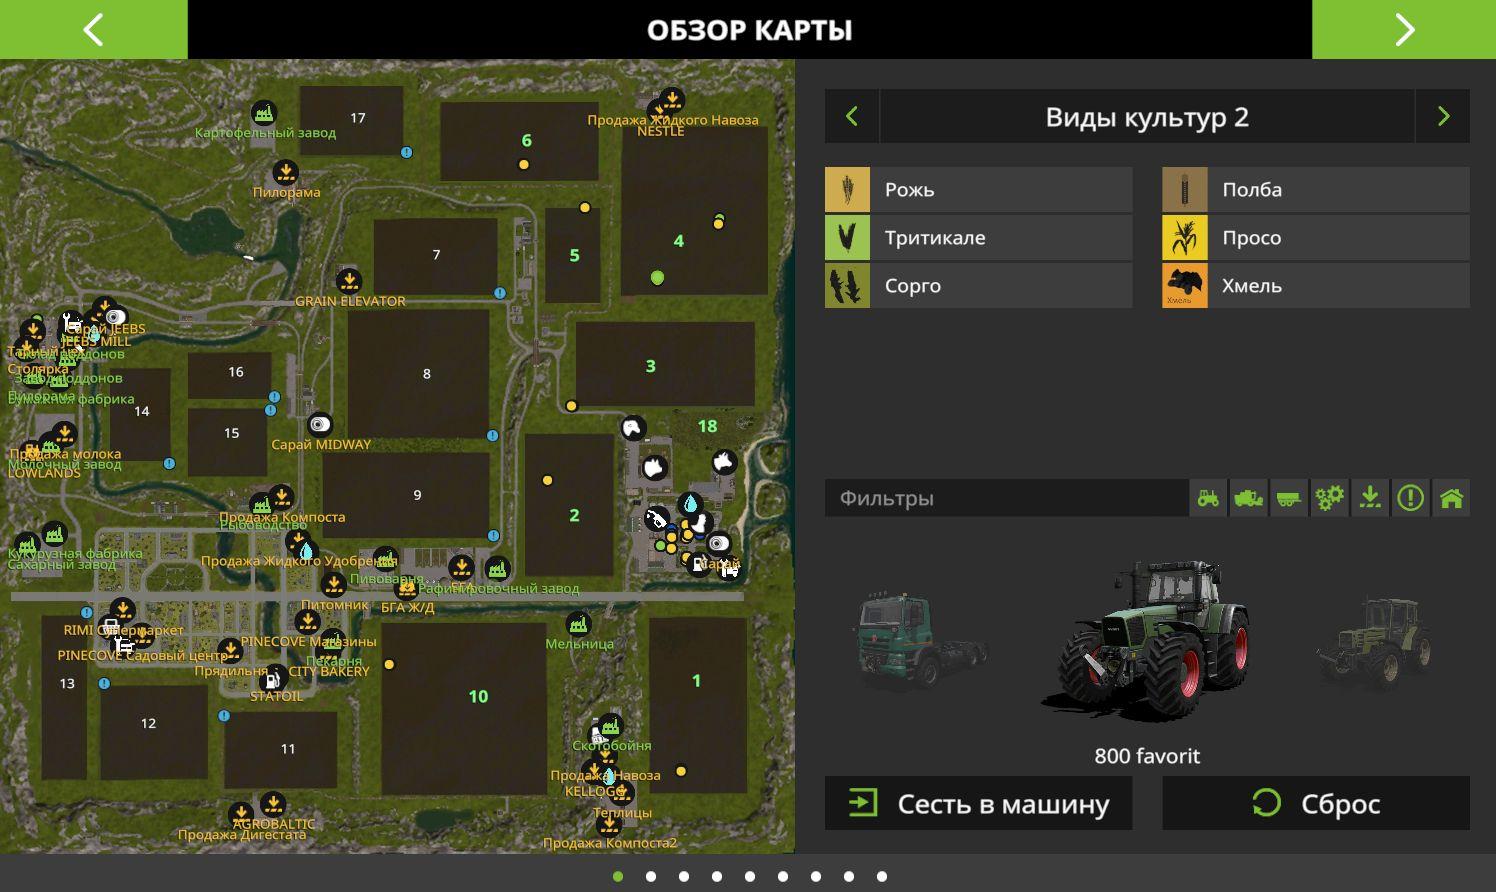Image resolution: width=1496 pixels, height=892 pixels.
Task: Click the exclamation mark filter icon
Action: (1410, 498)
